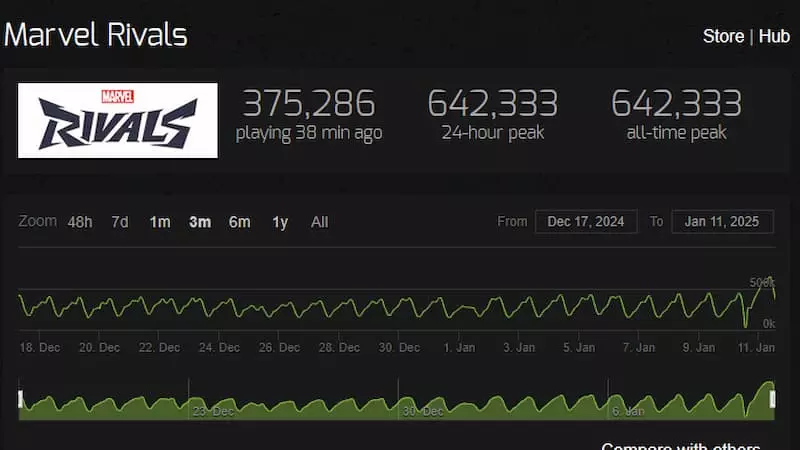Edit the From date field Dec 17, 2024
The height and width of the screenshot is (450, 800).
[x=586, y=221]
